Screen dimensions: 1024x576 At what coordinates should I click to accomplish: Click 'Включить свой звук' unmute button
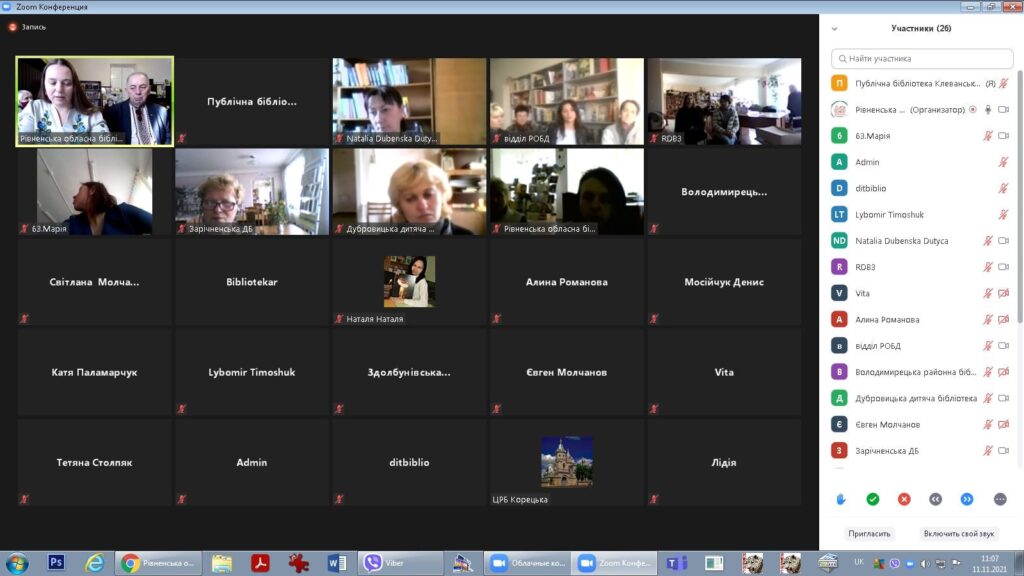tap(960, 534)
